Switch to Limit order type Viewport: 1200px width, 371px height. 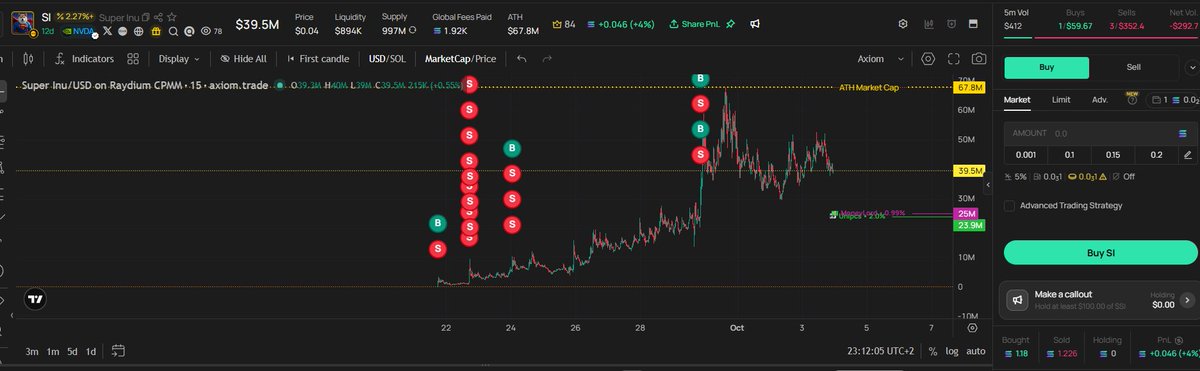pos(1061,100)
